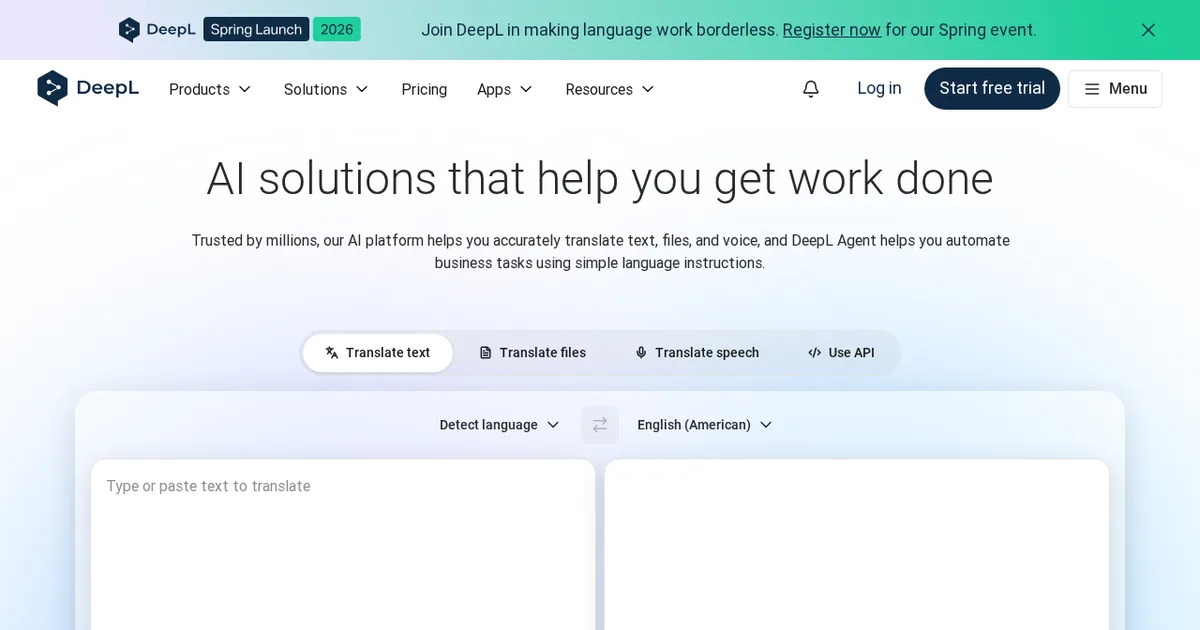The image size is (1200, 630).
Task: Open the notifications bell
Action: (811, 89)
